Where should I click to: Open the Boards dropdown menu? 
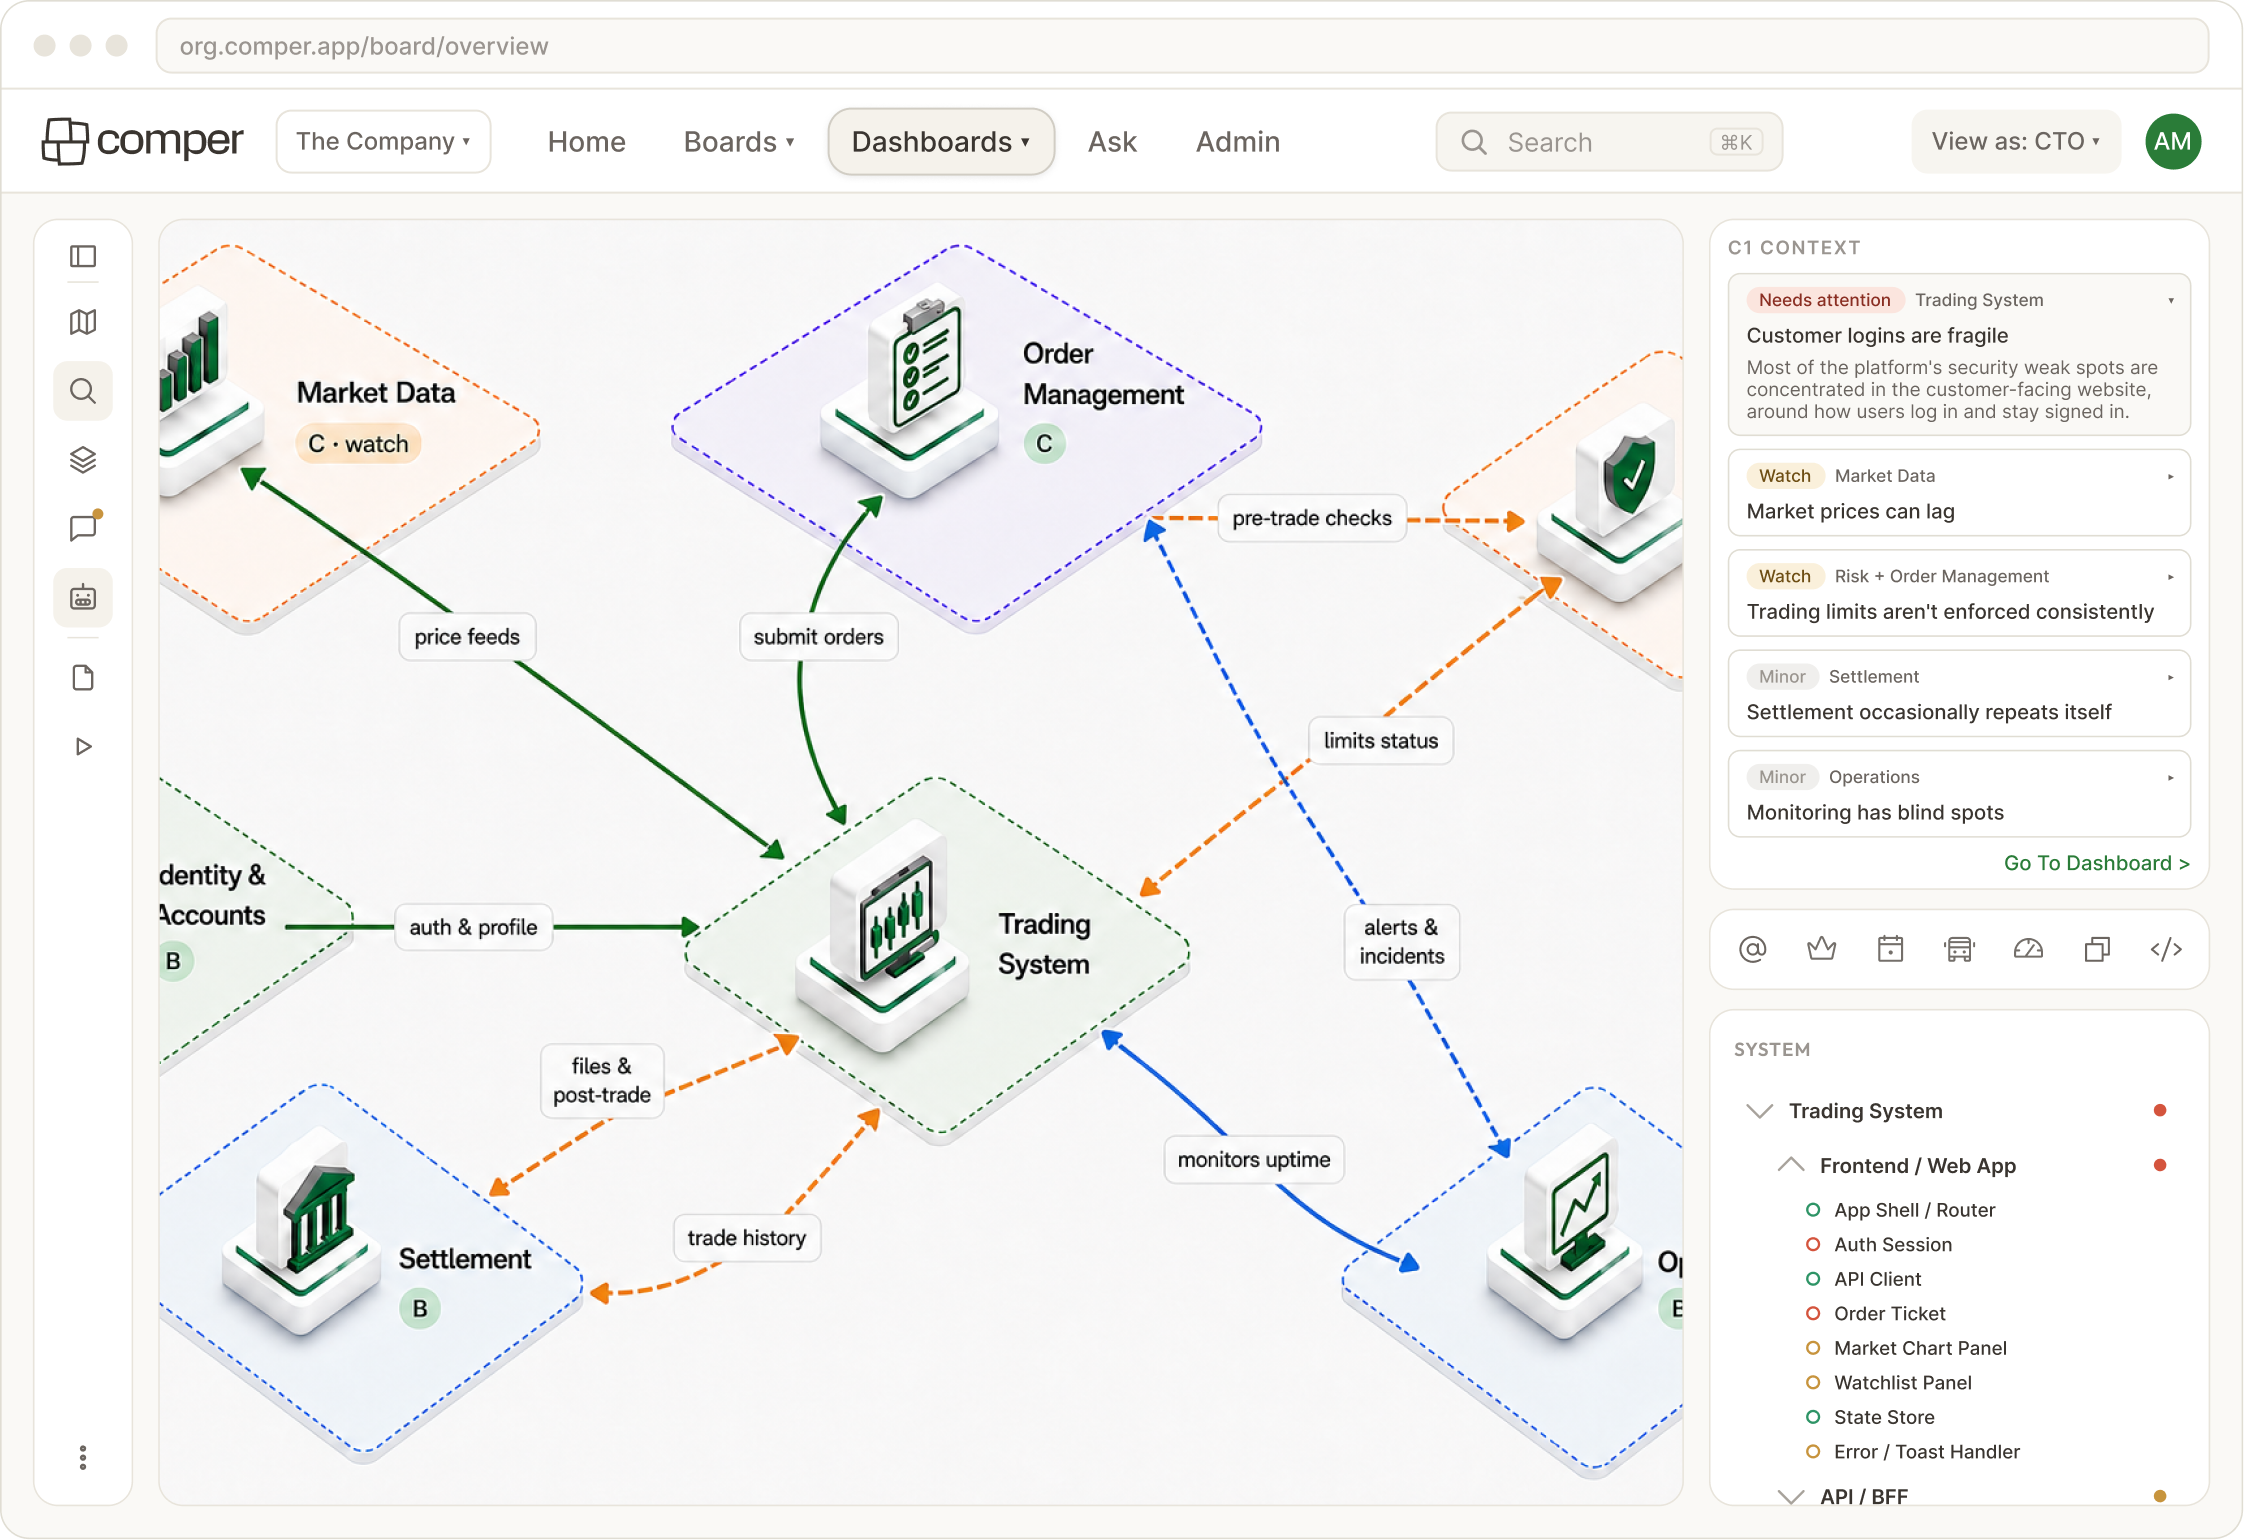coord(739,141)
